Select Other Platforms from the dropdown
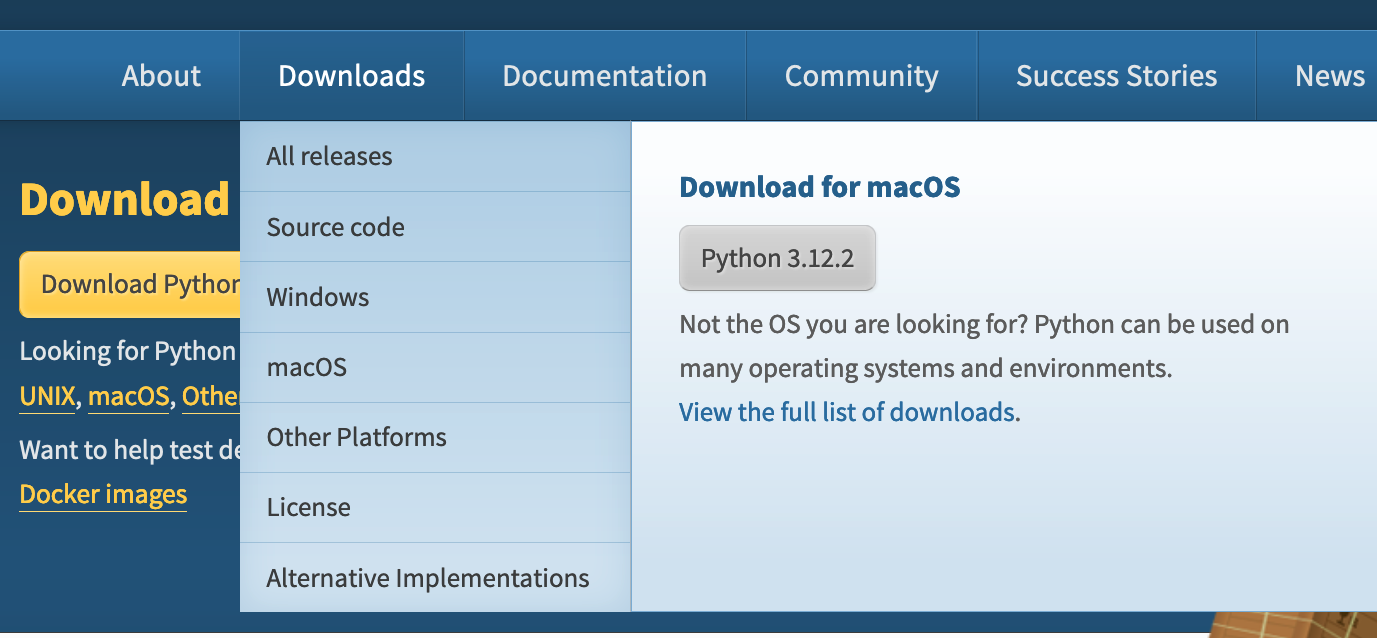Screen dimensions: 1377x638 coord(435,437)
